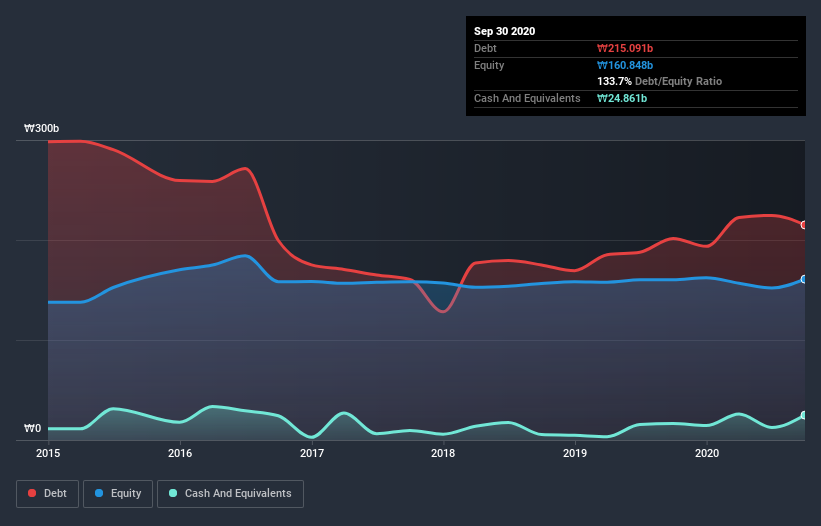The width and height of the screenshot is (821, 526).
Task: Select the blue Equity endpoint marker
Action: (x=804, y=279)
